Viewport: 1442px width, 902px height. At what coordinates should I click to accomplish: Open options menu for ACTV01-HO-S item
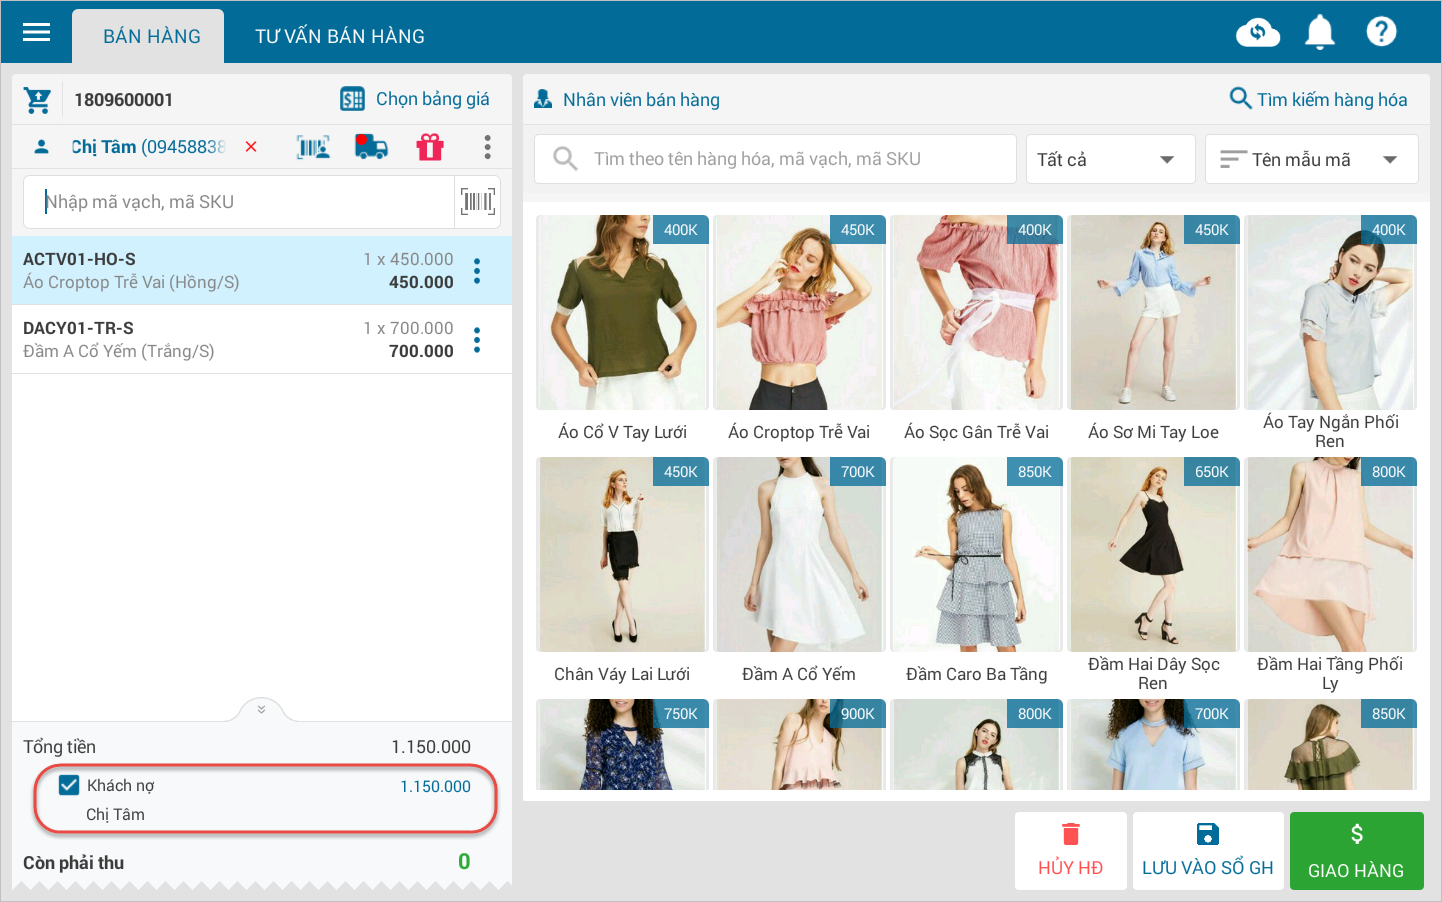pos(477,271)
